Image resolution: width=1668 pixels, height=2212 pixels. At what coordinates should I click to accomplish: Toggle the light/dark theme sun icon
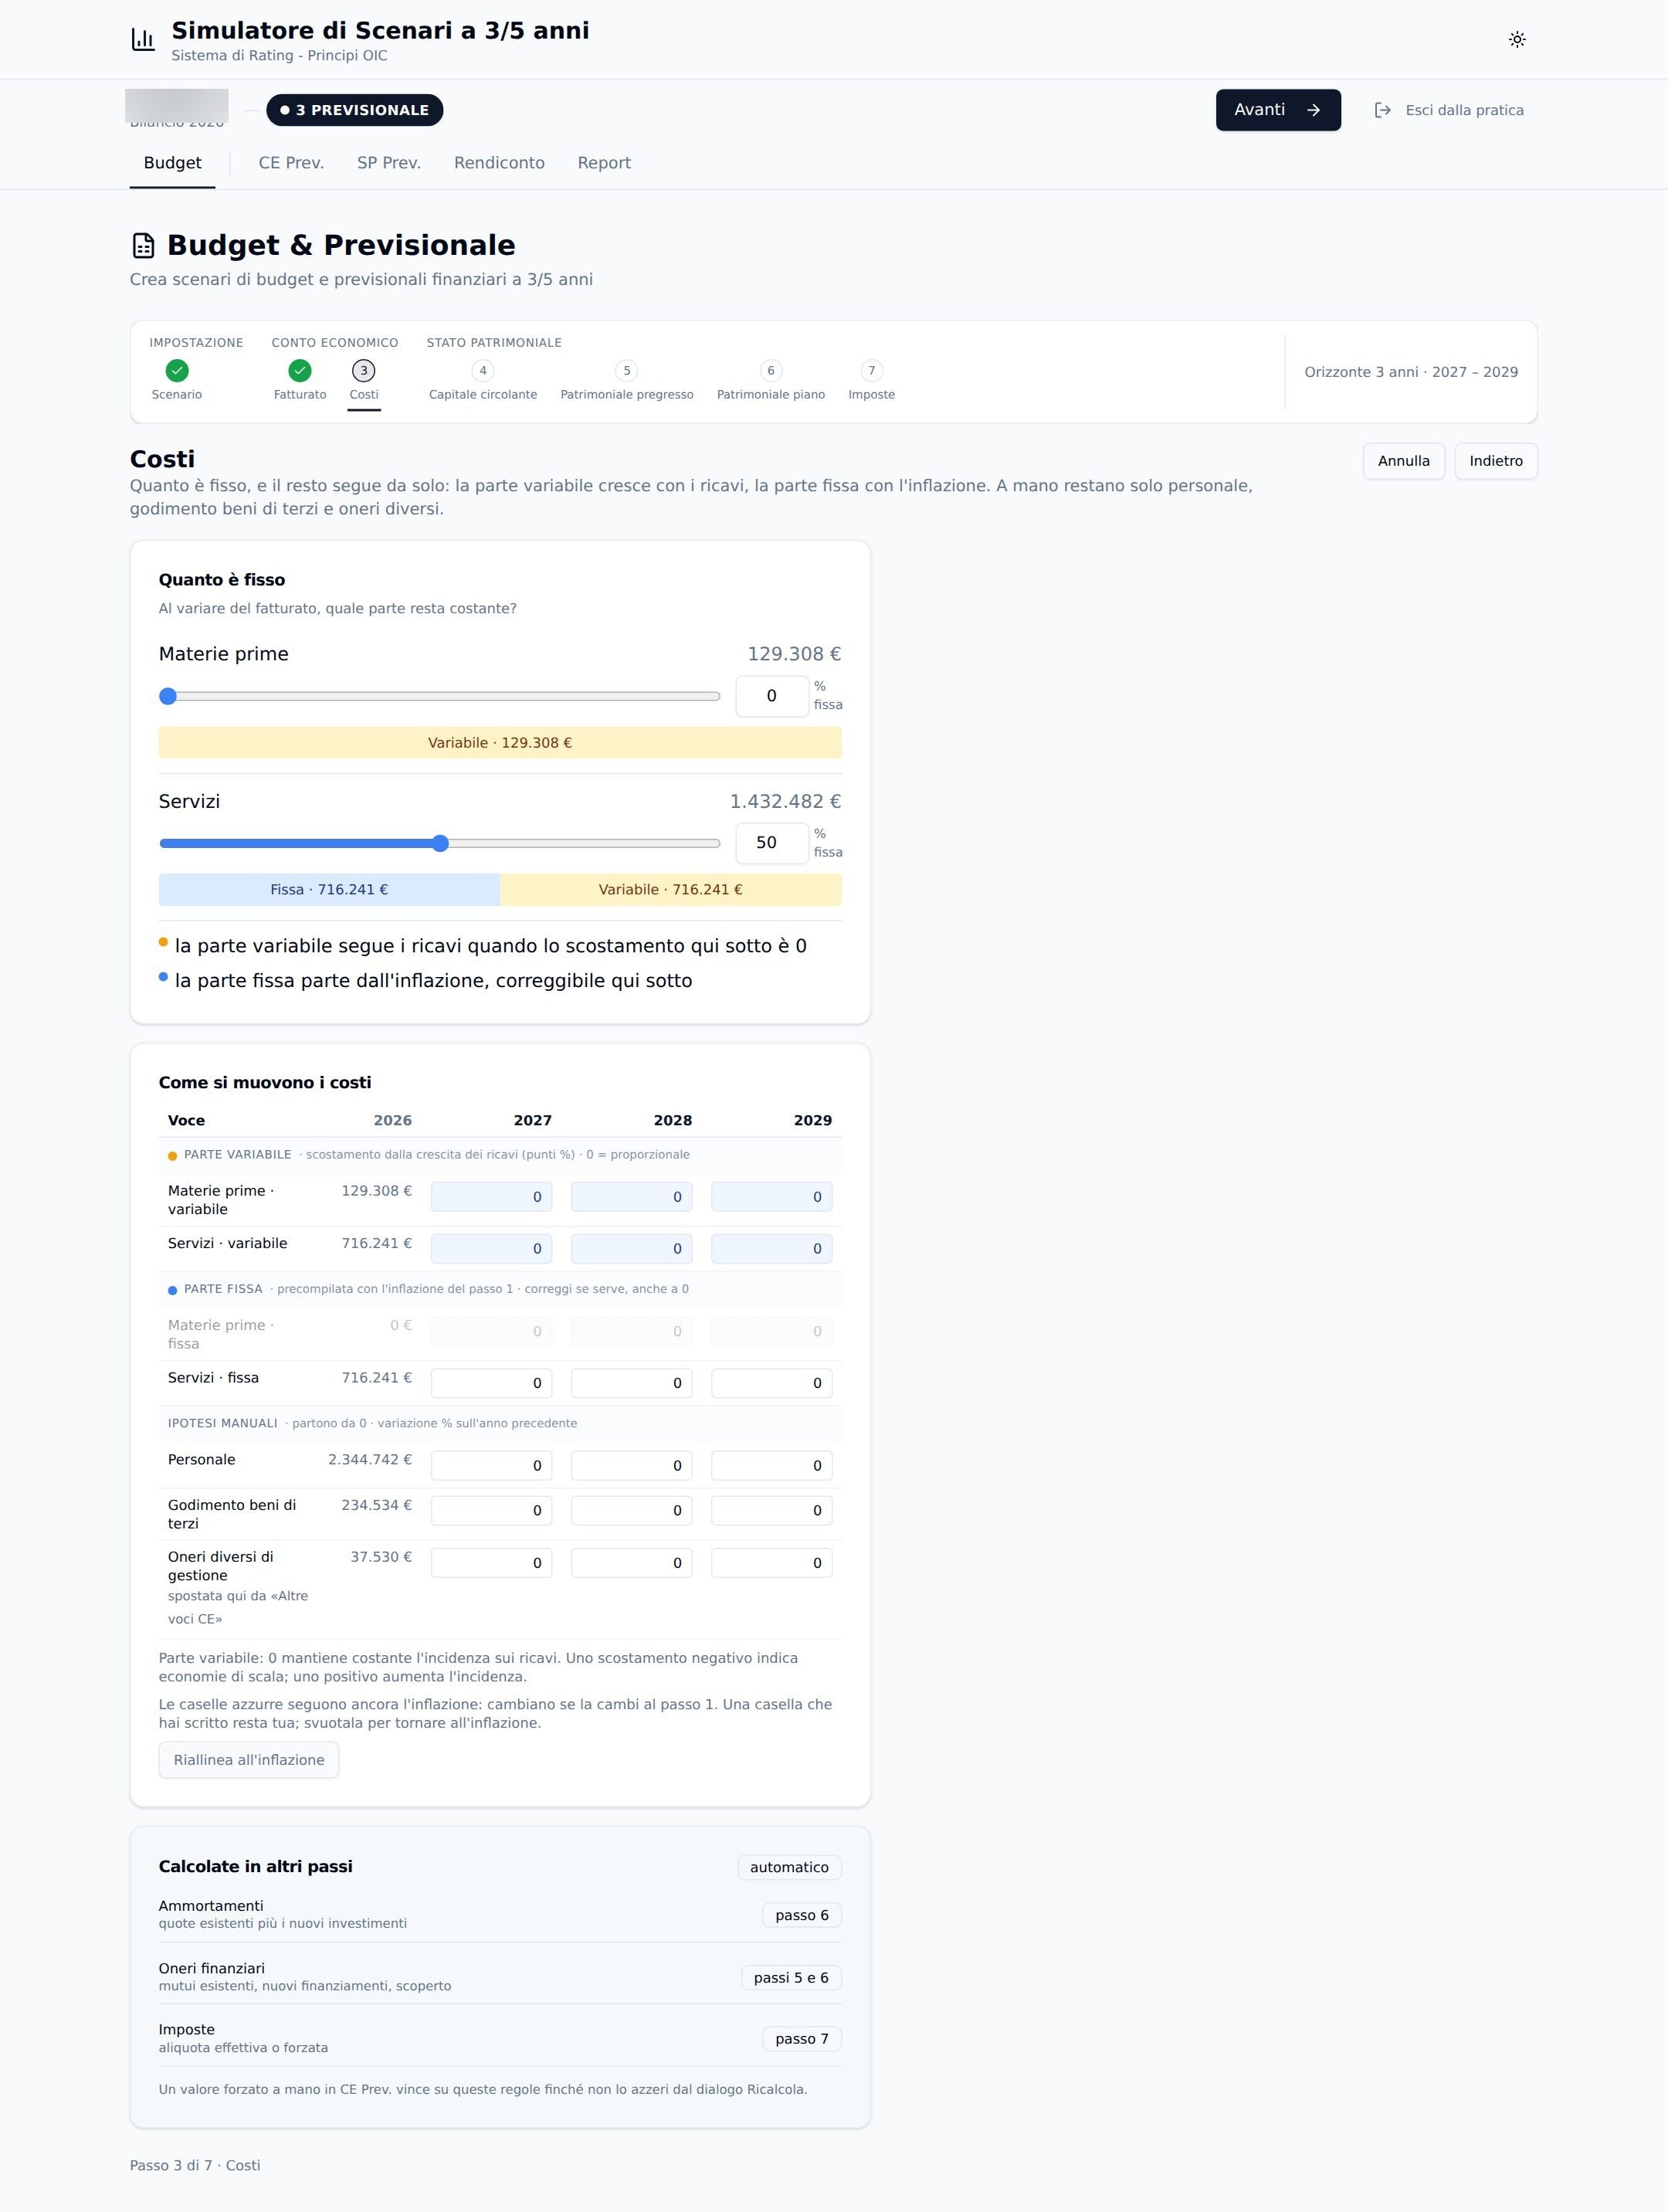(x=1517, y=39)
